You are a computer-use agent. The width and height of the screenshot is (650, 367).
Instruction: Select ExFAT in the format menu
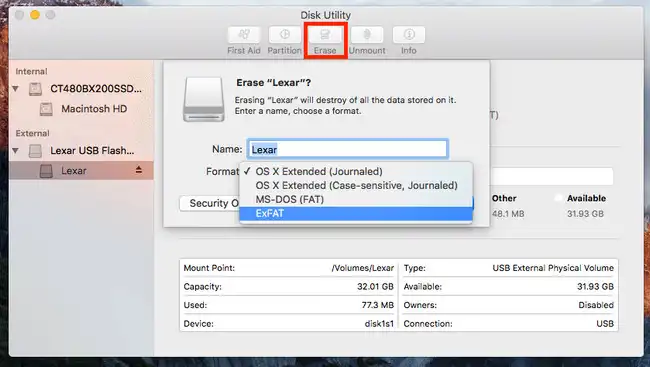(x=356, y=214)
